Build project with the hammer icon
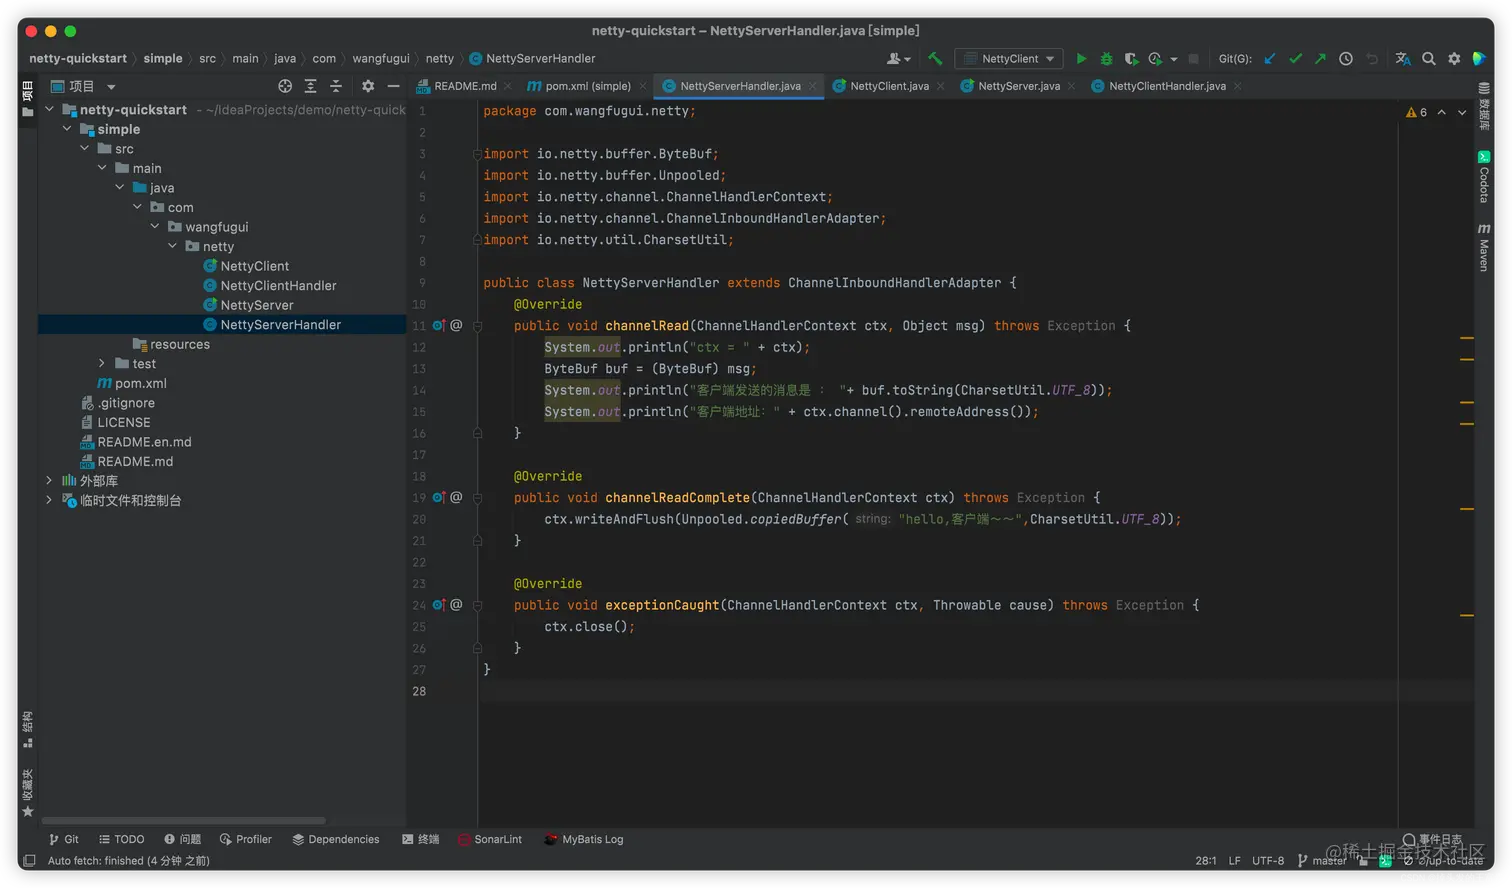 tap(935, 59)
